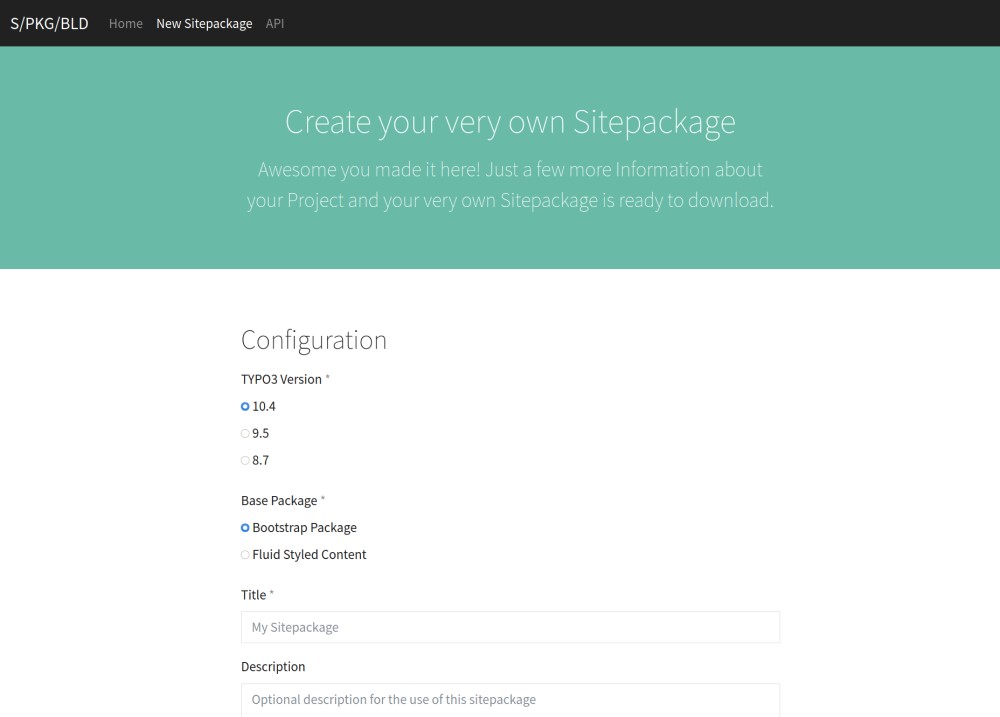This screenshot has width=1000, height=717.
Task: Focus the Title input field
Action: [510, 627]
